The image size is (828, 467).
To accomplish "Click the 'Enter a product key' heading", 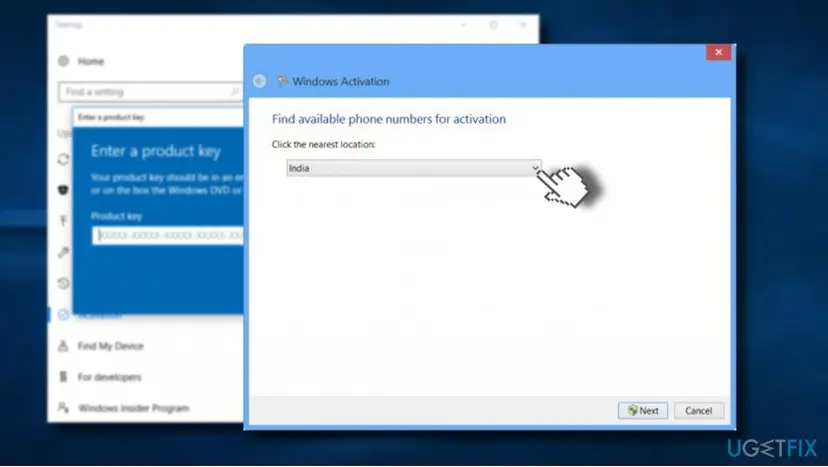I will click(156, 152).
